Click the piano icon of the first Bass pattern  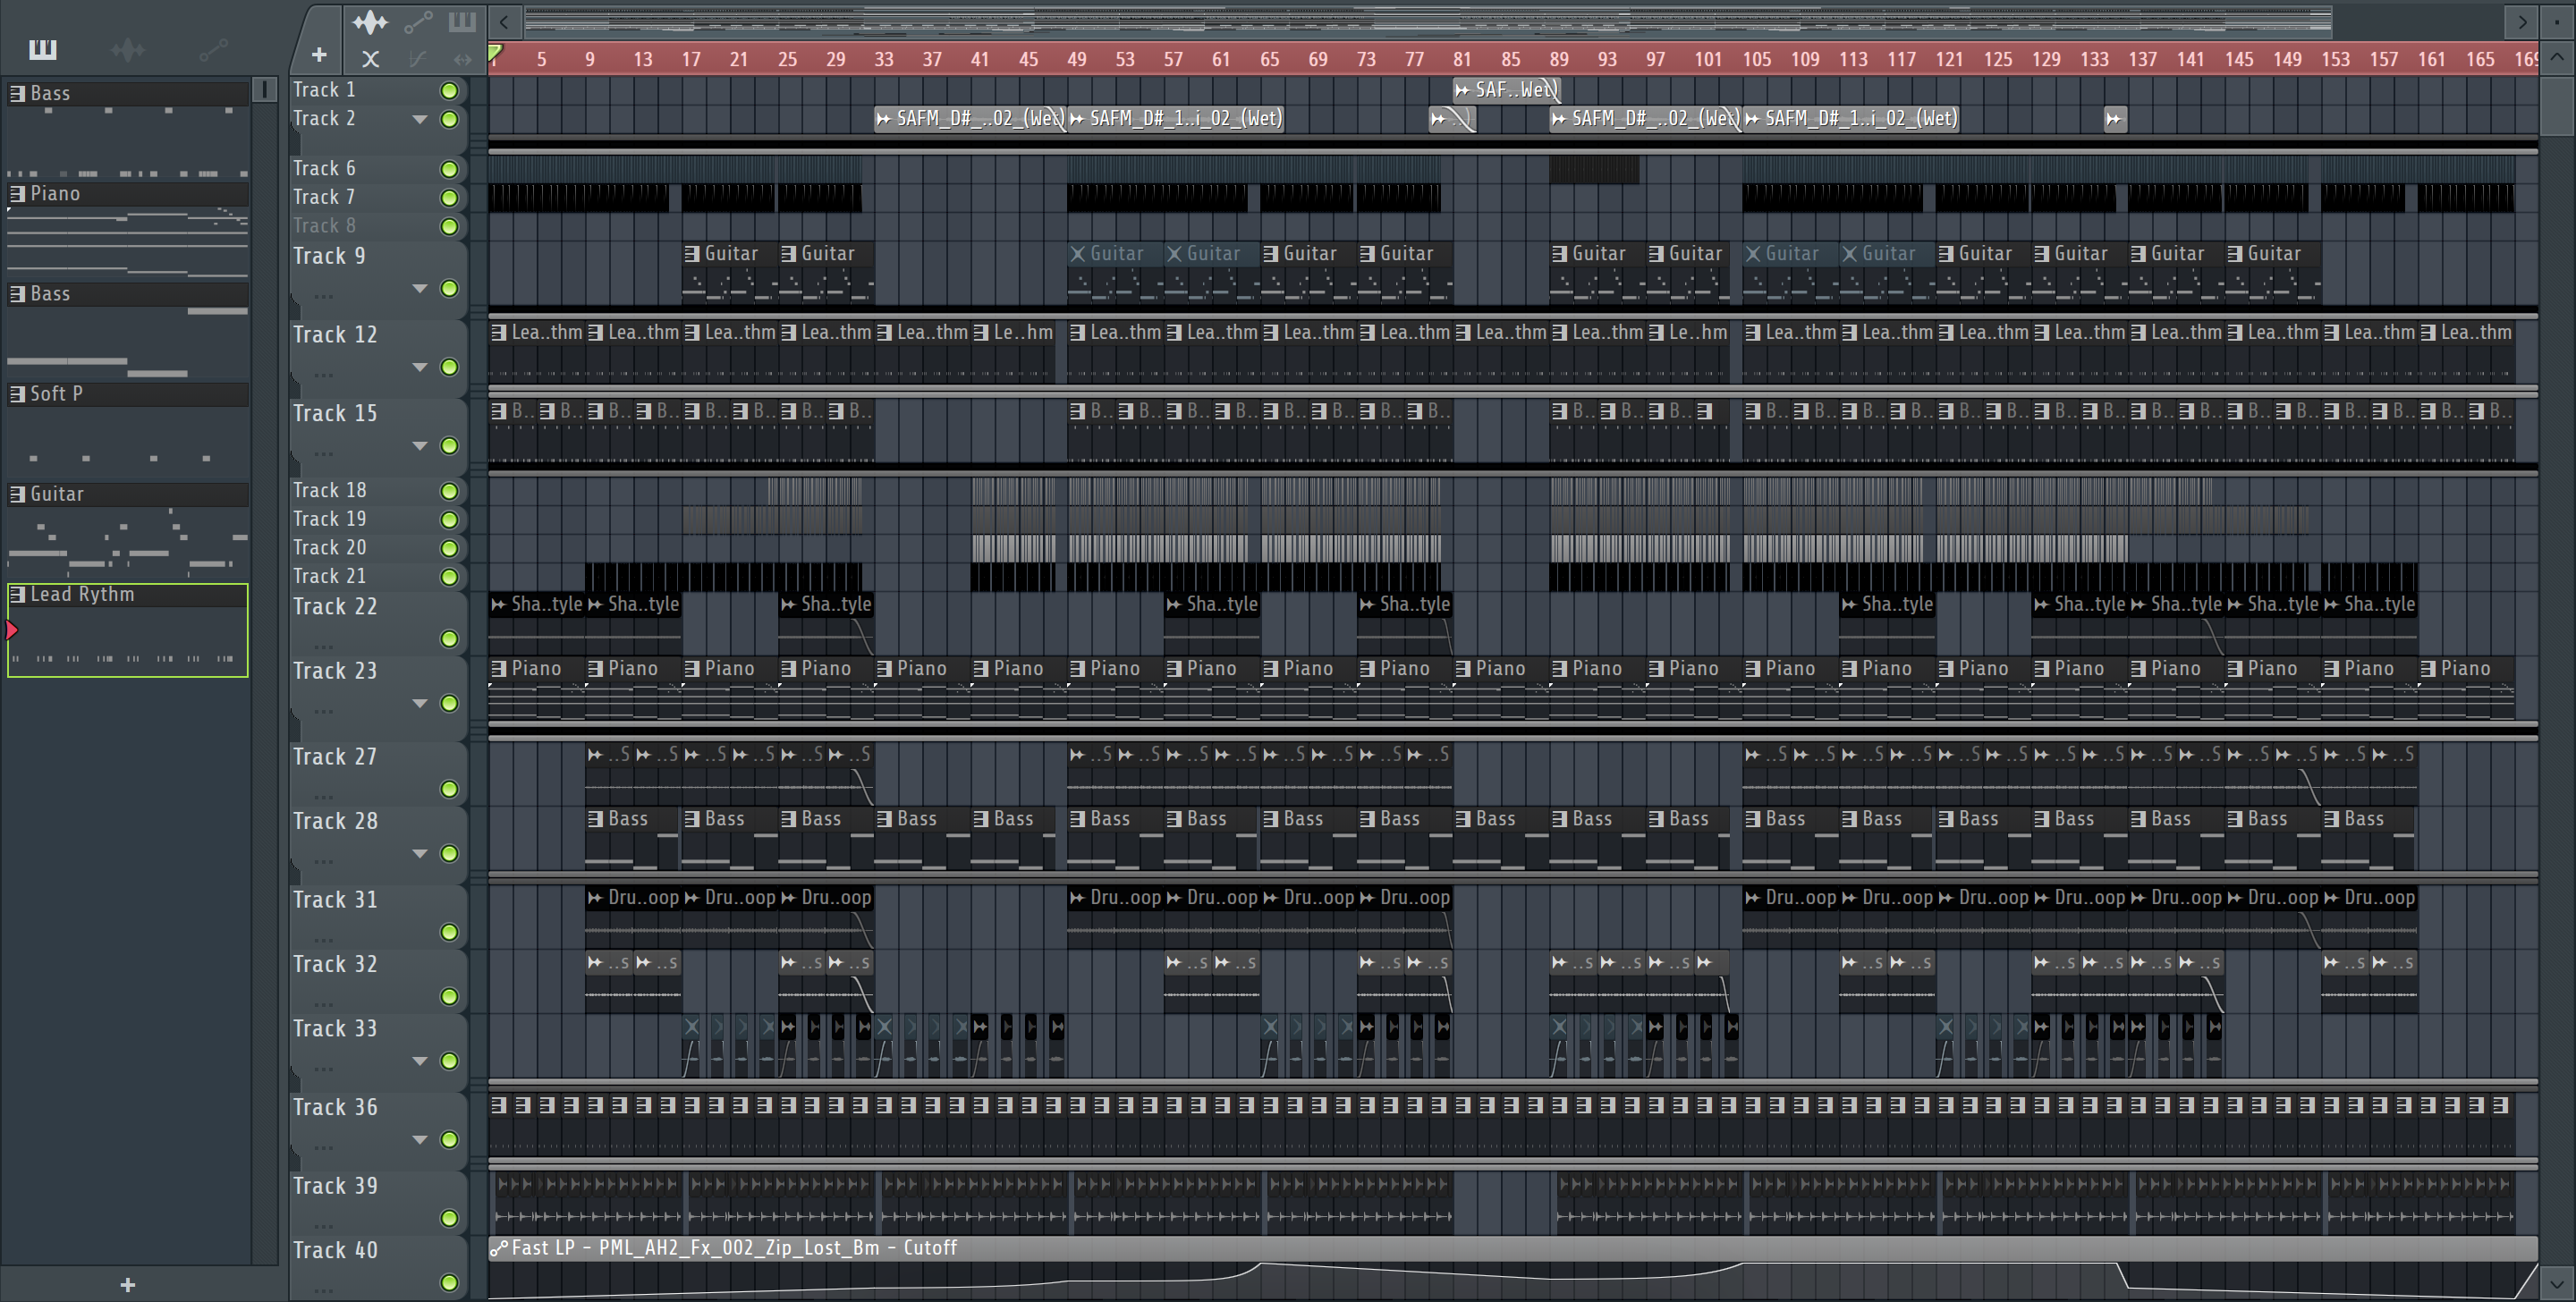pos(17,93)
